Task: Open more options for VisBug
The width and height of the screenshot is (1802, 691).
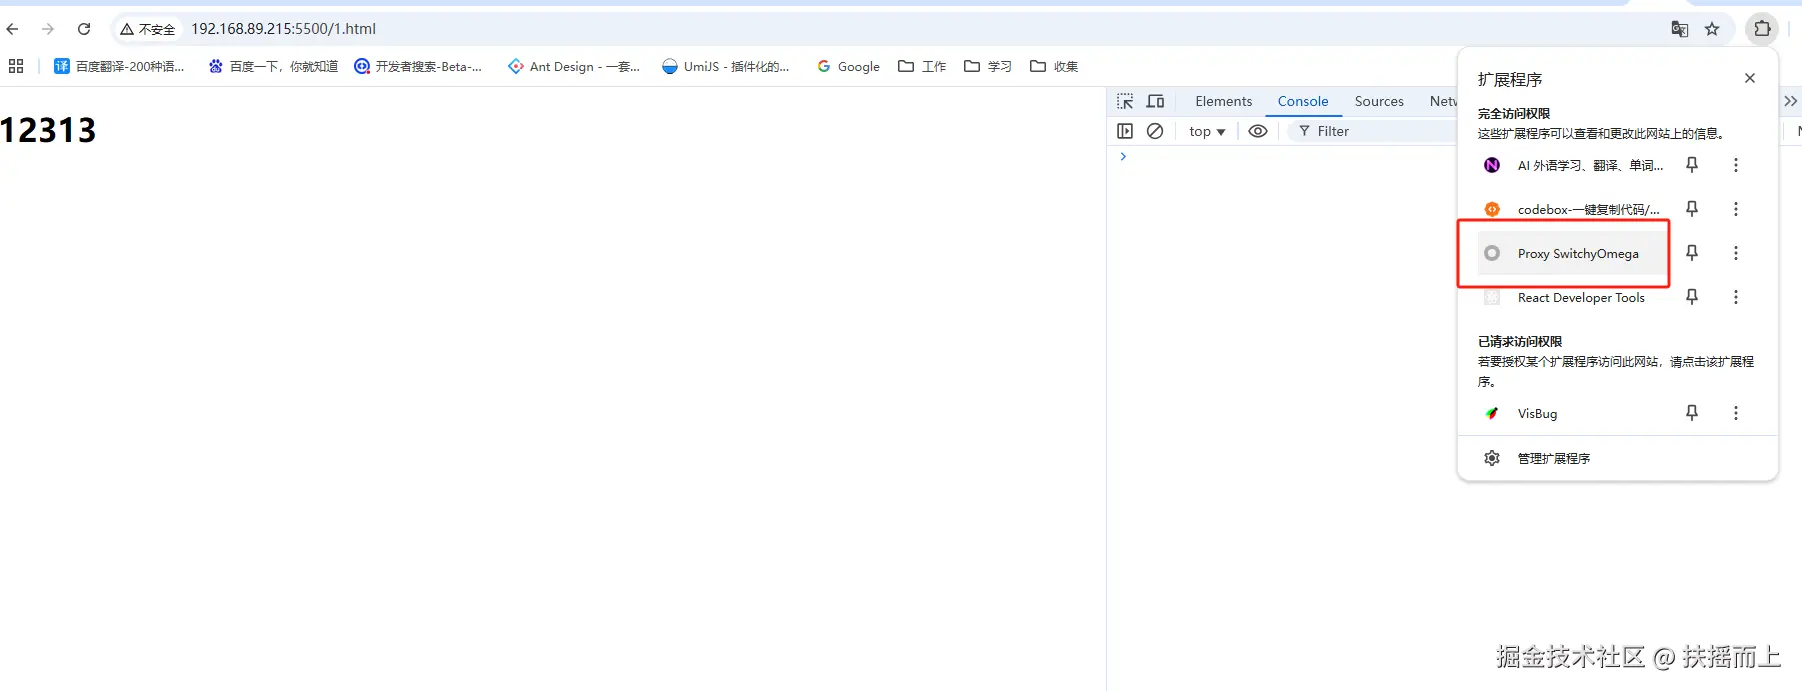Action: coord(1736,413)
